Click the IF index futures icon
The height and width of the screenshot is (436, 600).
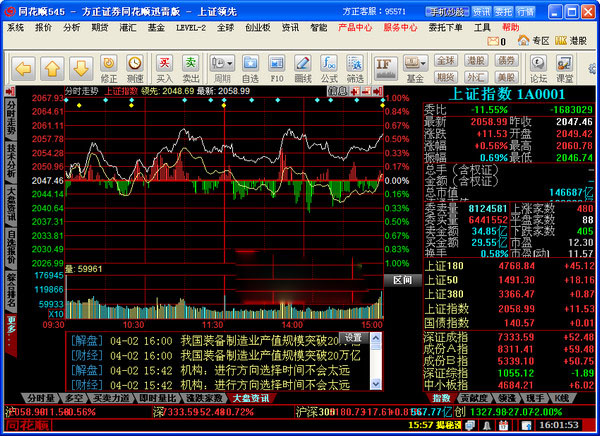[x=385, y=69]
